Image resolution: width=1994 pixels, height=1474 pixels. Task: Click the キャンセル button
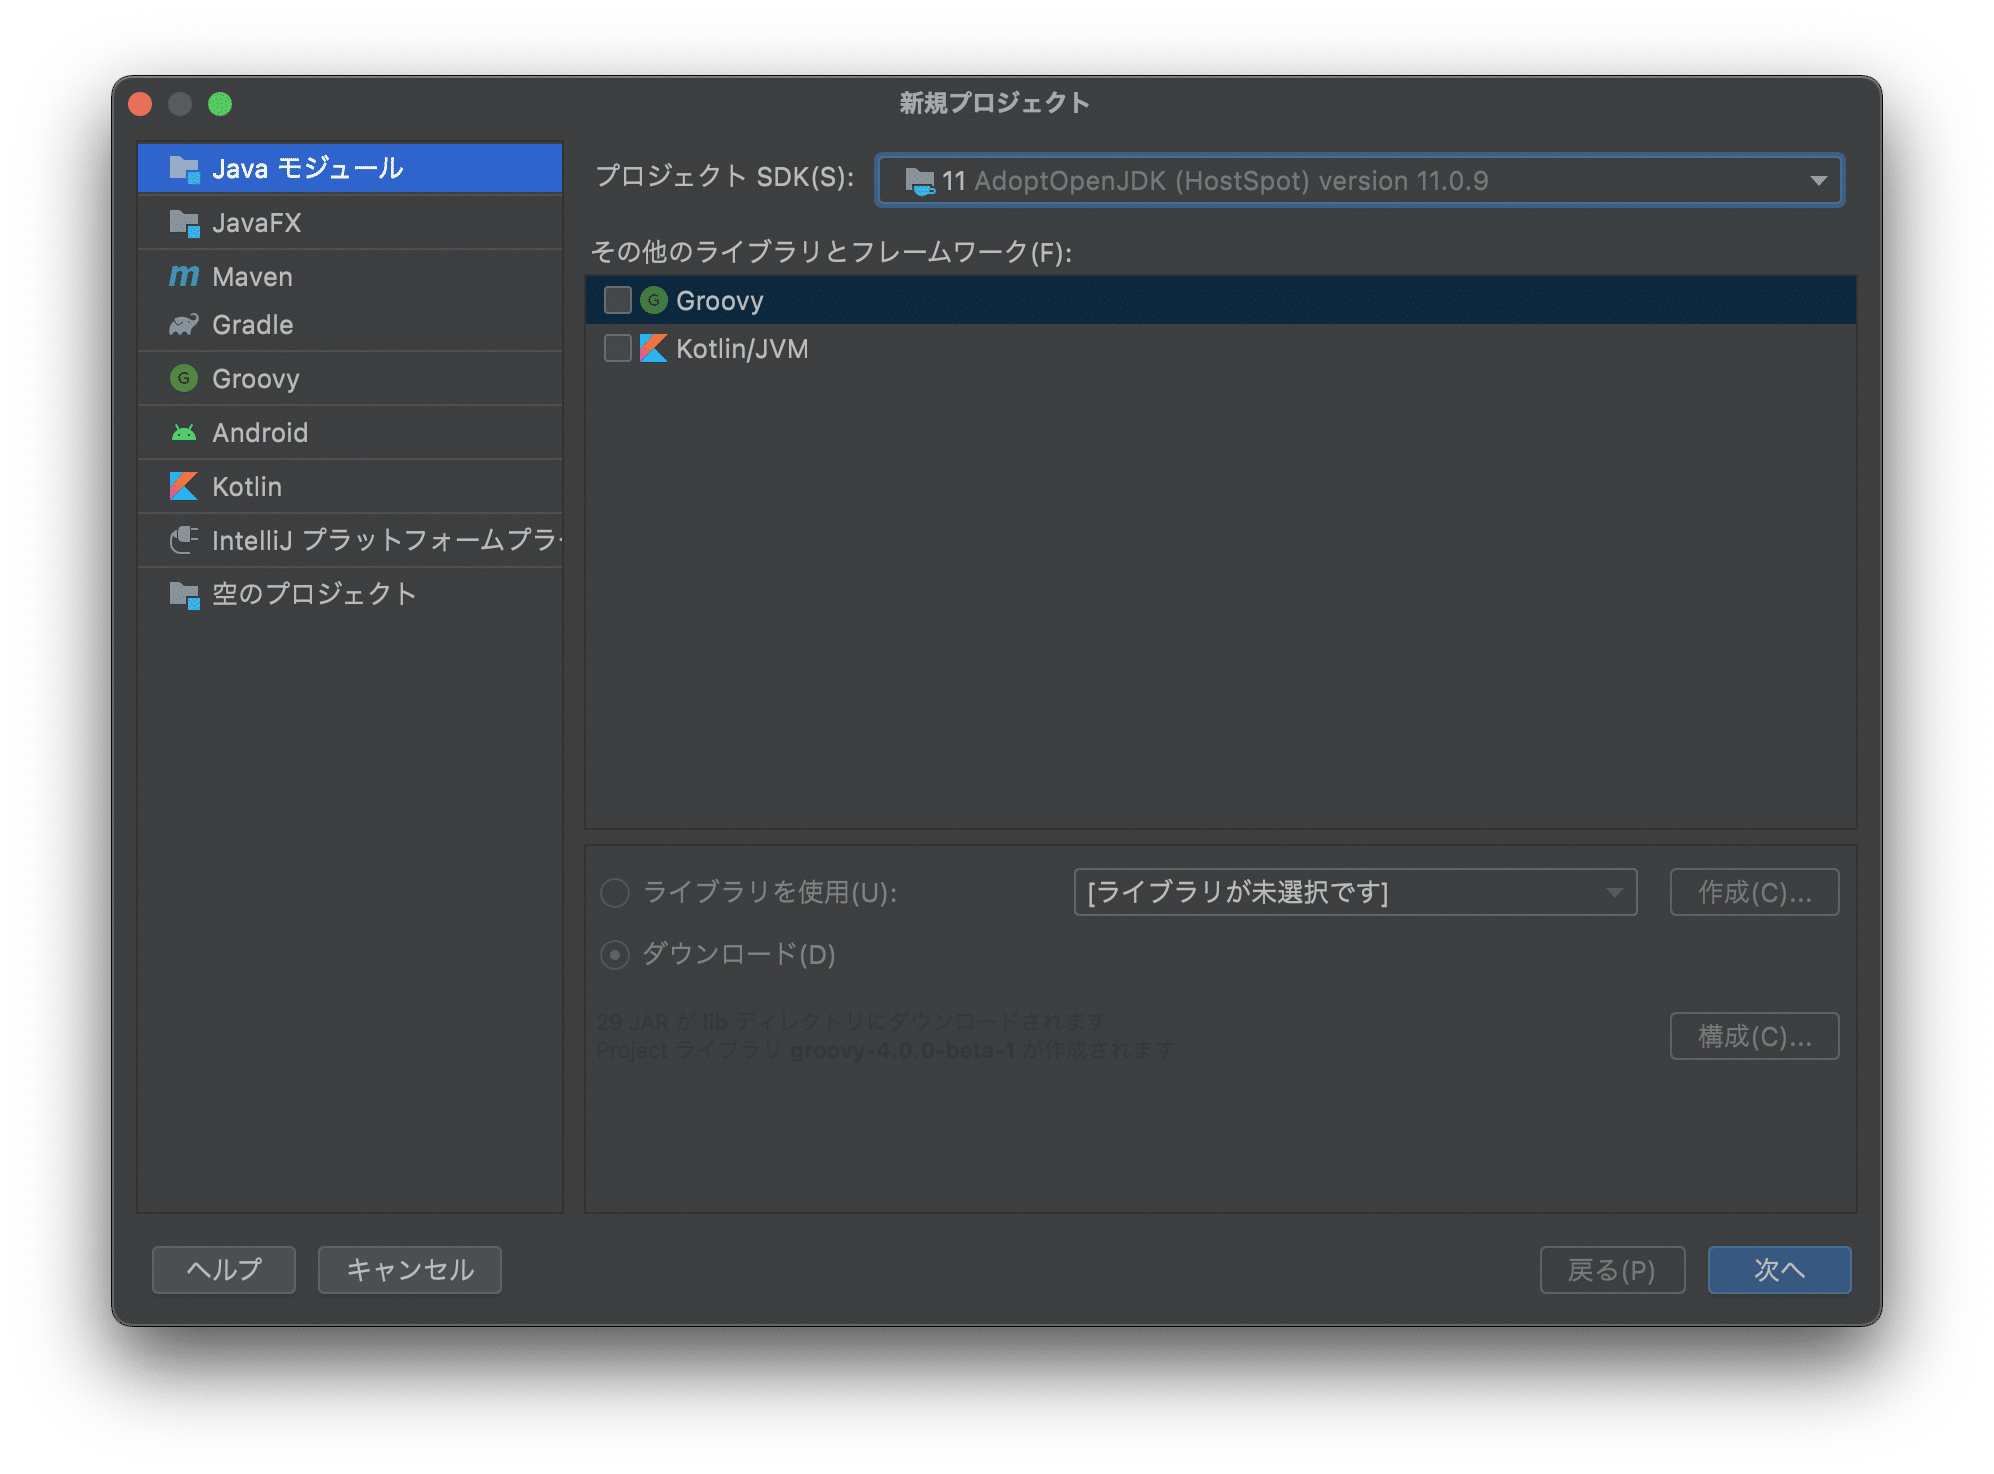410,1270
